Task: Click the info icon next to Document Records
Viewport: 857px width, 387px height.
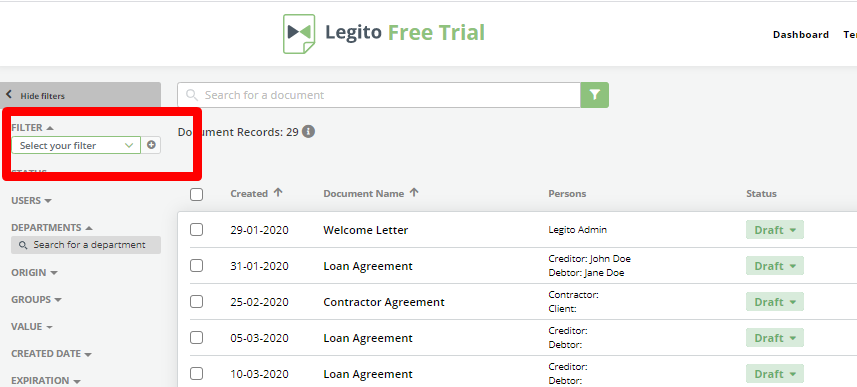Action: point(309,132)
